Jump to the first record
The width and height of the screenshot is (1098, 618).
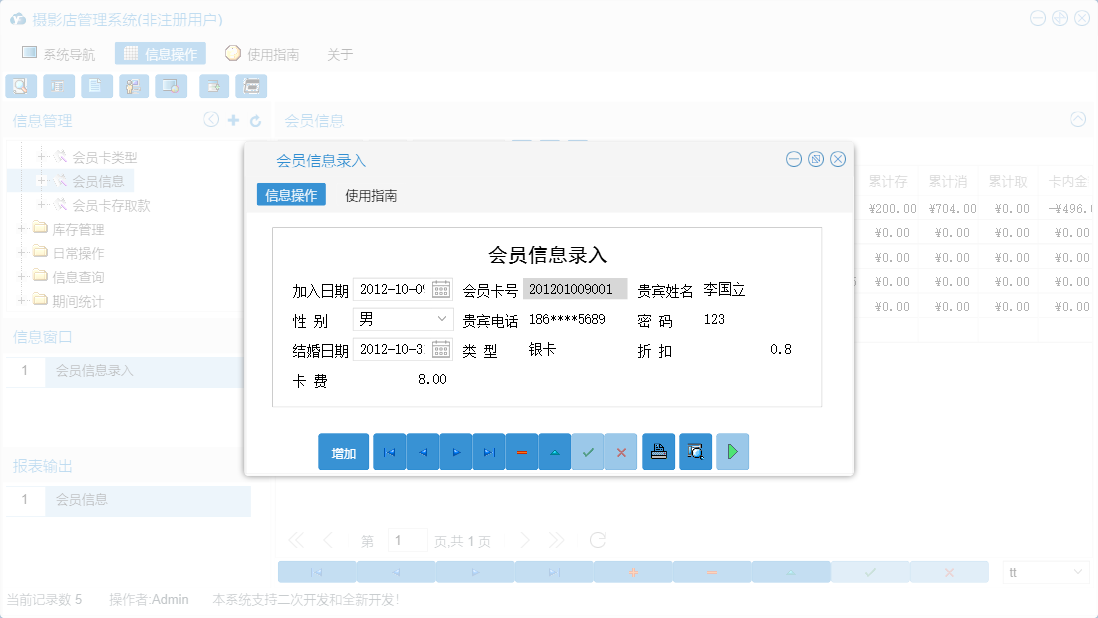(389, 451)
